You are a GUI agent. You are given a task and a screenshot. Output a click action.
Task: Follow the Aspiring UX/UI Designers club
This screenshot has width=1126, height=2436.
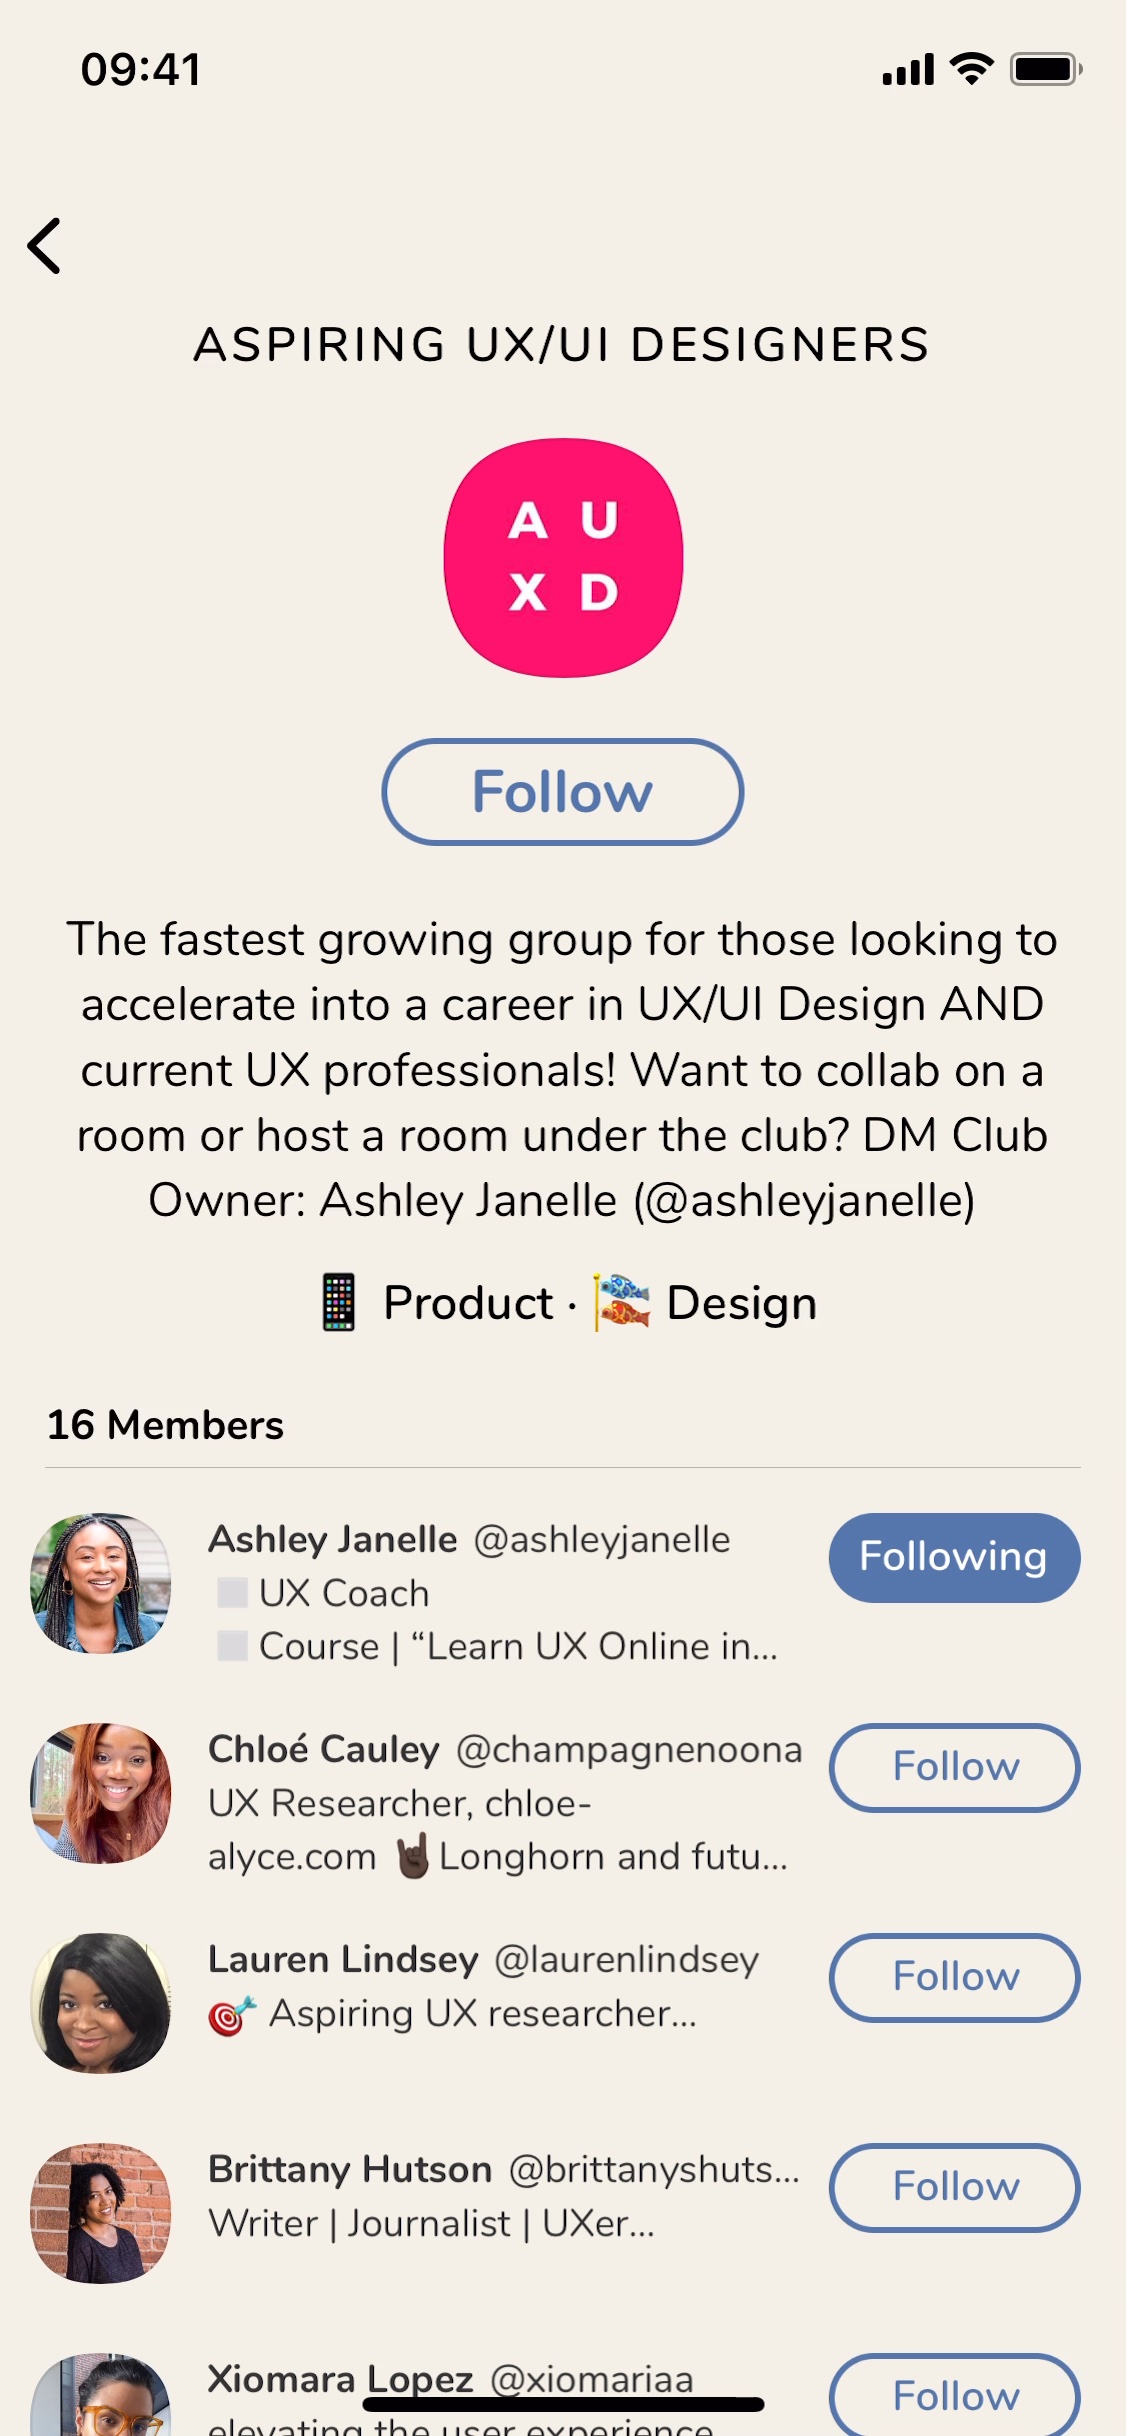[x=562, y=792]
